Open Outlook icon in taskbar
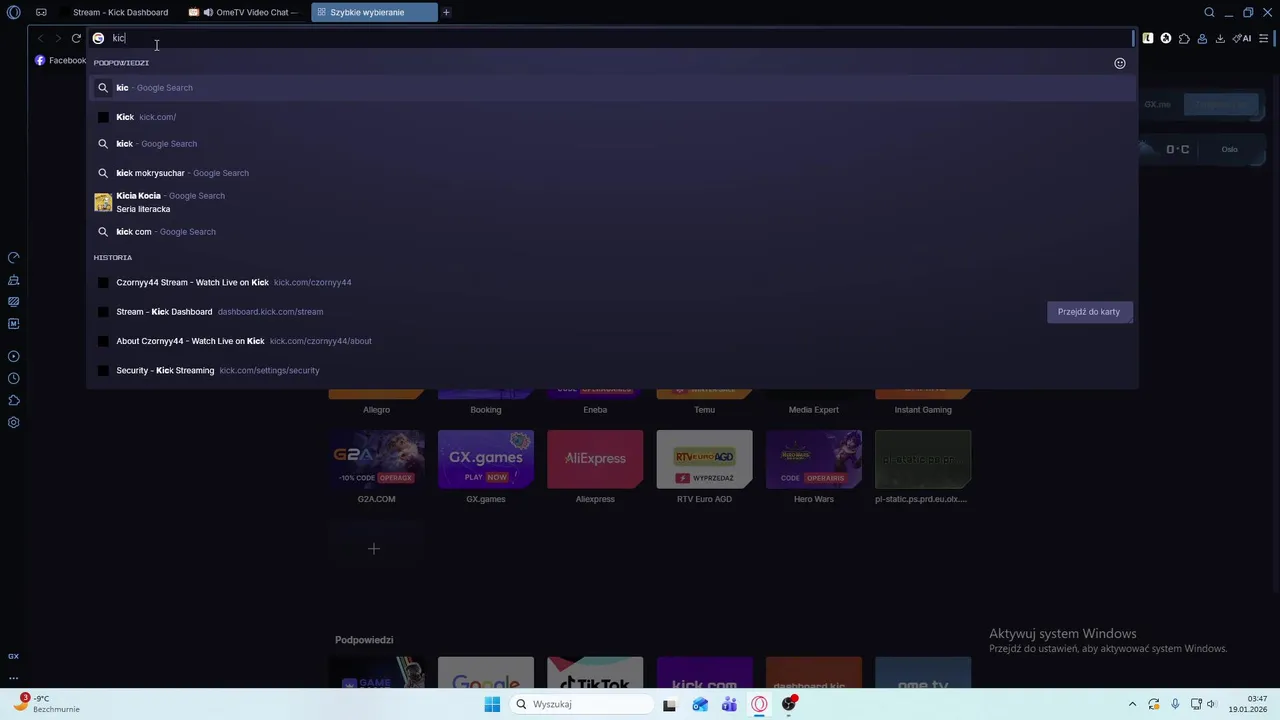Screen dimensions: 1280x720 pyautogui.click(x=700, y=704)
